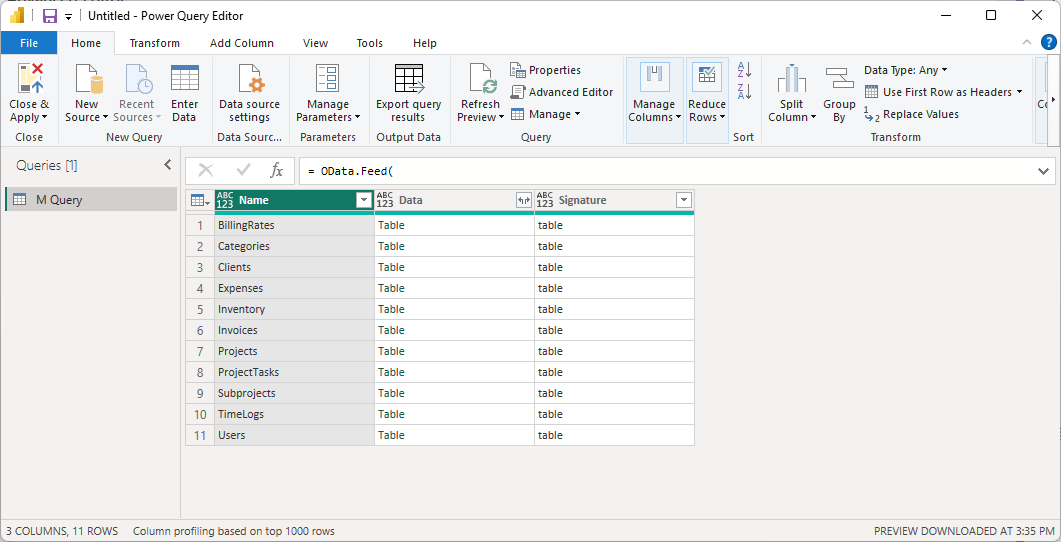Click the Close & Apply icon

30,78
